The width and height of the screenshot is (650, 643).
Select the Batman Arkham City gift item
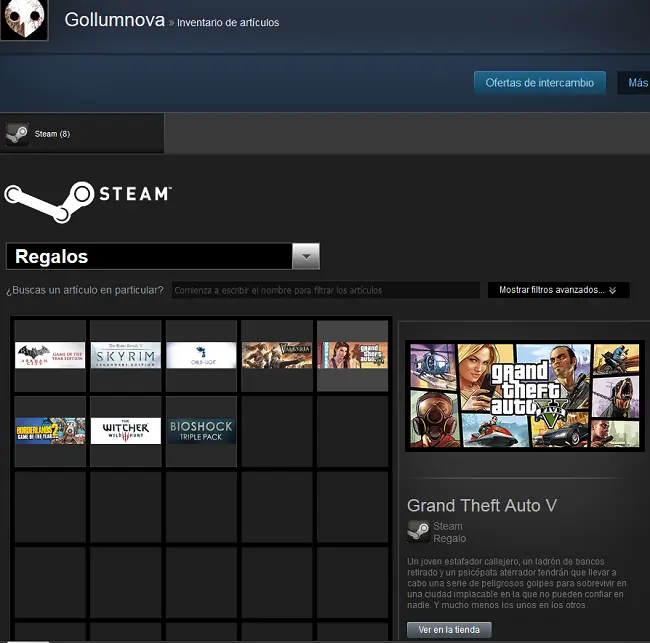50,355
